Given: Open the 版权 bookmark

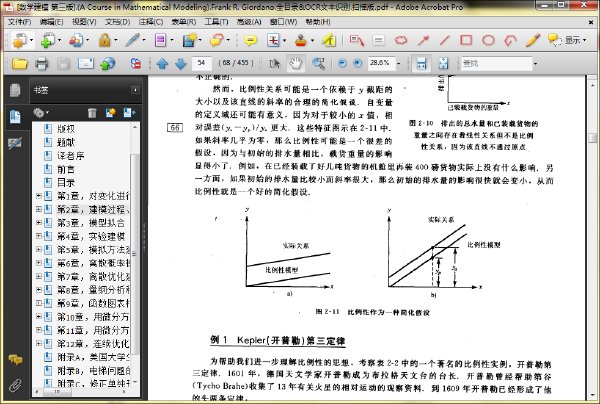Looking at the screenshot, I should point(66,129).
